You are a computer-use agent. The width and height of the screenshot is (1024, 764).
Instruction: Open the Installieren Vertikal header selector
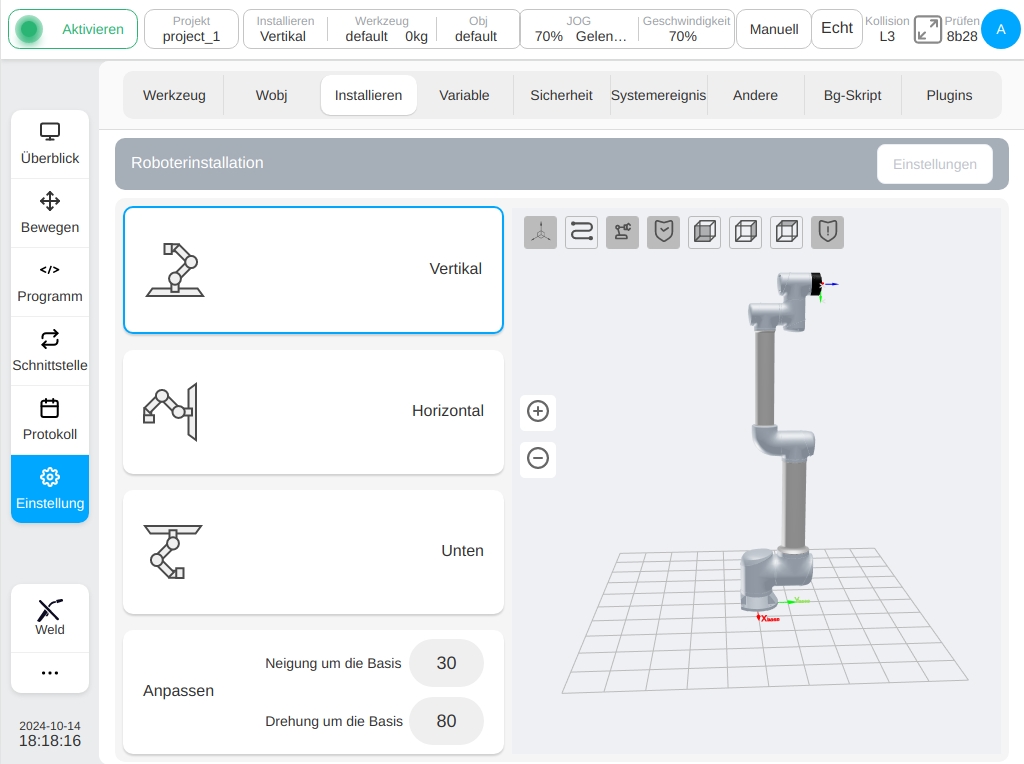283,29
